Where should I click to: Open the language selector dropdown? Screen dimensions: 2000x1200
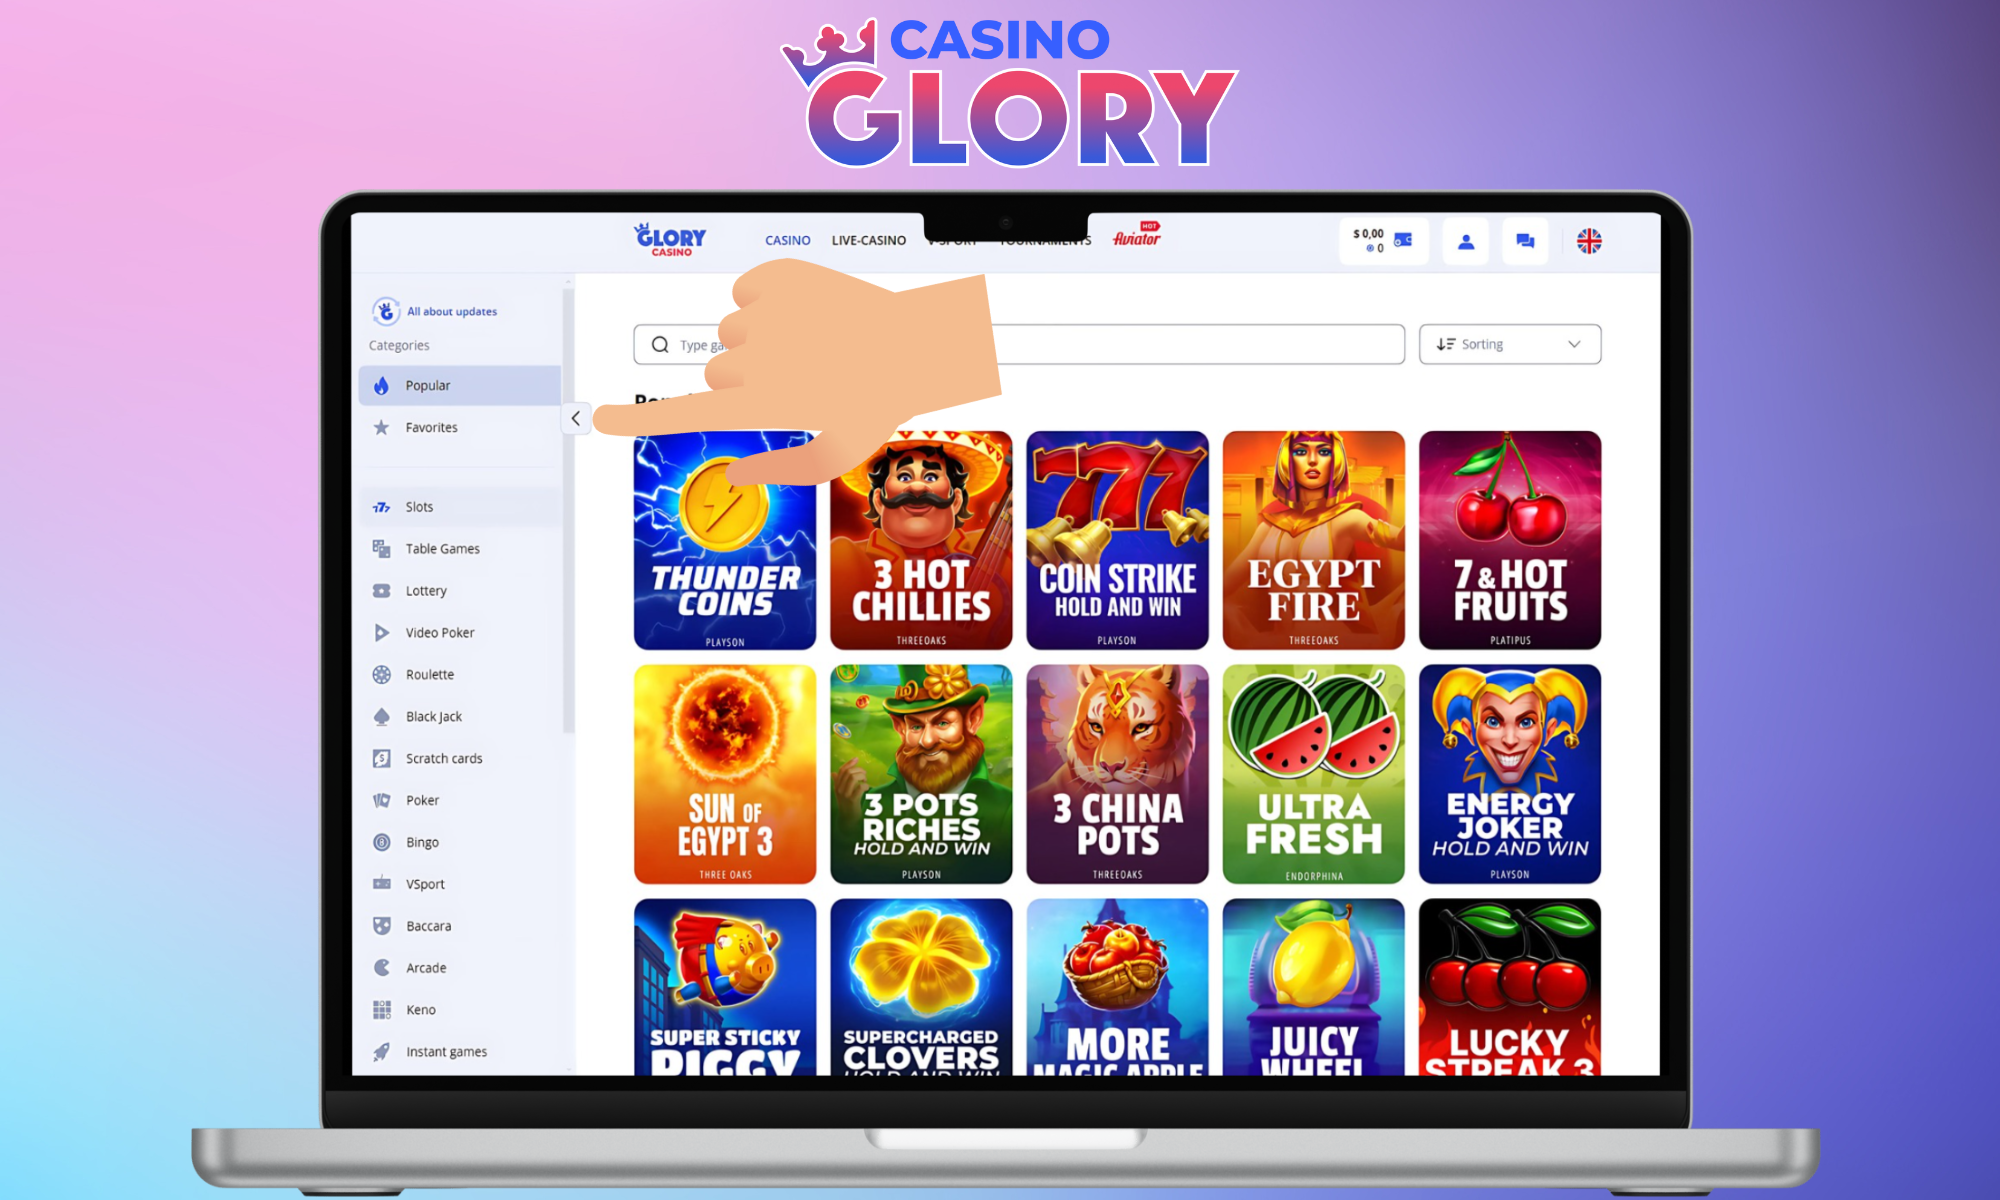coord(1589,240)
